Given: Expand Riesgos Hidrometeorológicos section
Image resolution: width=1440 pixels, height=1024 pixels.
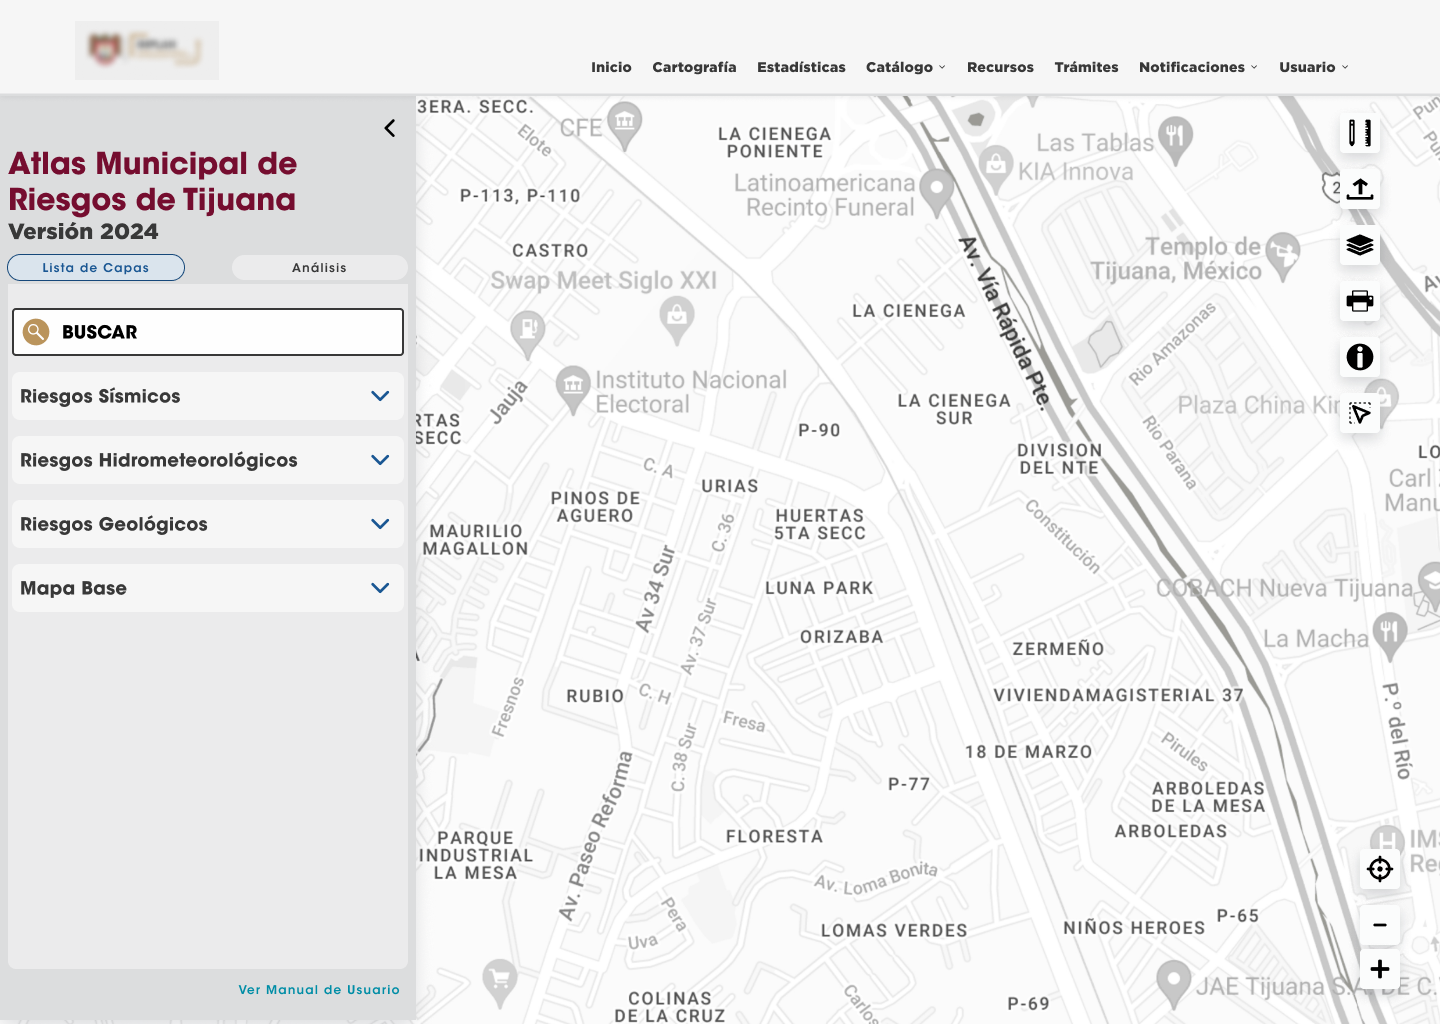Looking at the screenshot, I should (208, 460).
